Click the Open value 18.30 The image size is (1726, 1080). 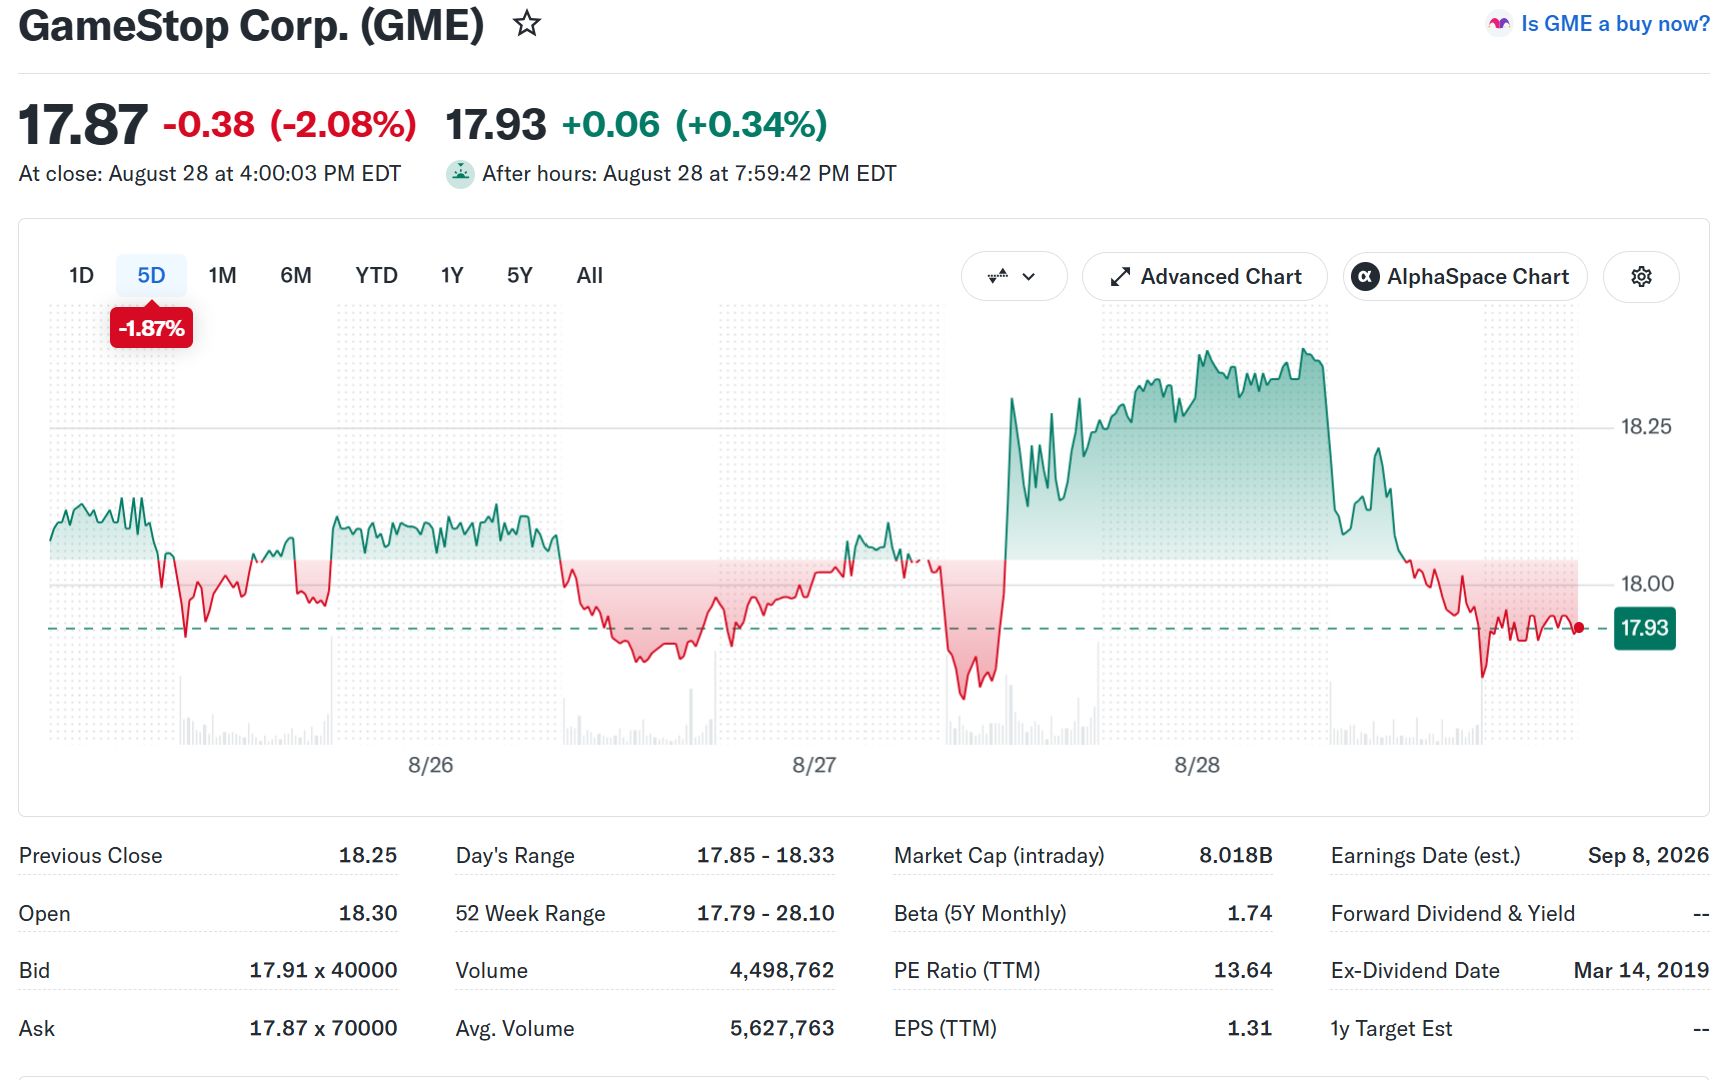pyautogui.click(x=367, y=913)
